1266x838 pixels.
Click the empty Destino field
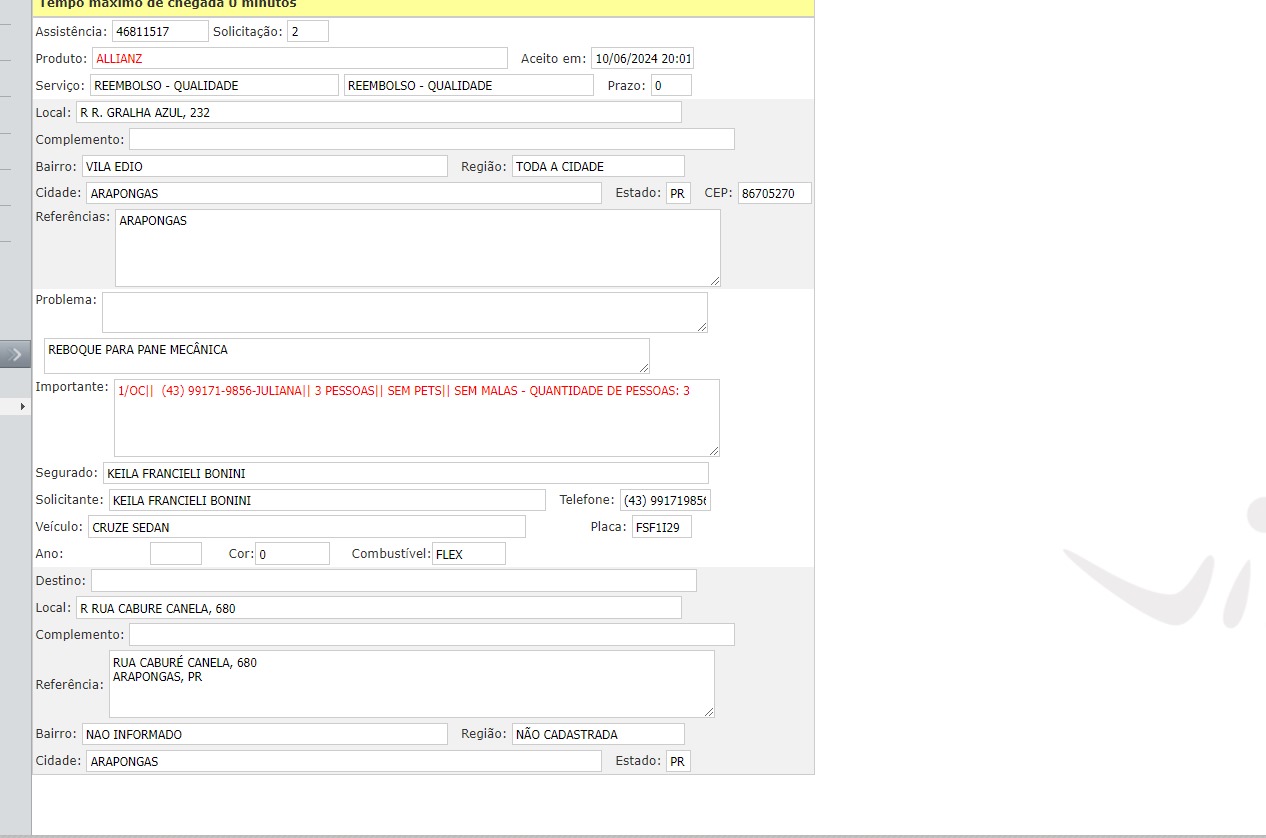[394, 581]
